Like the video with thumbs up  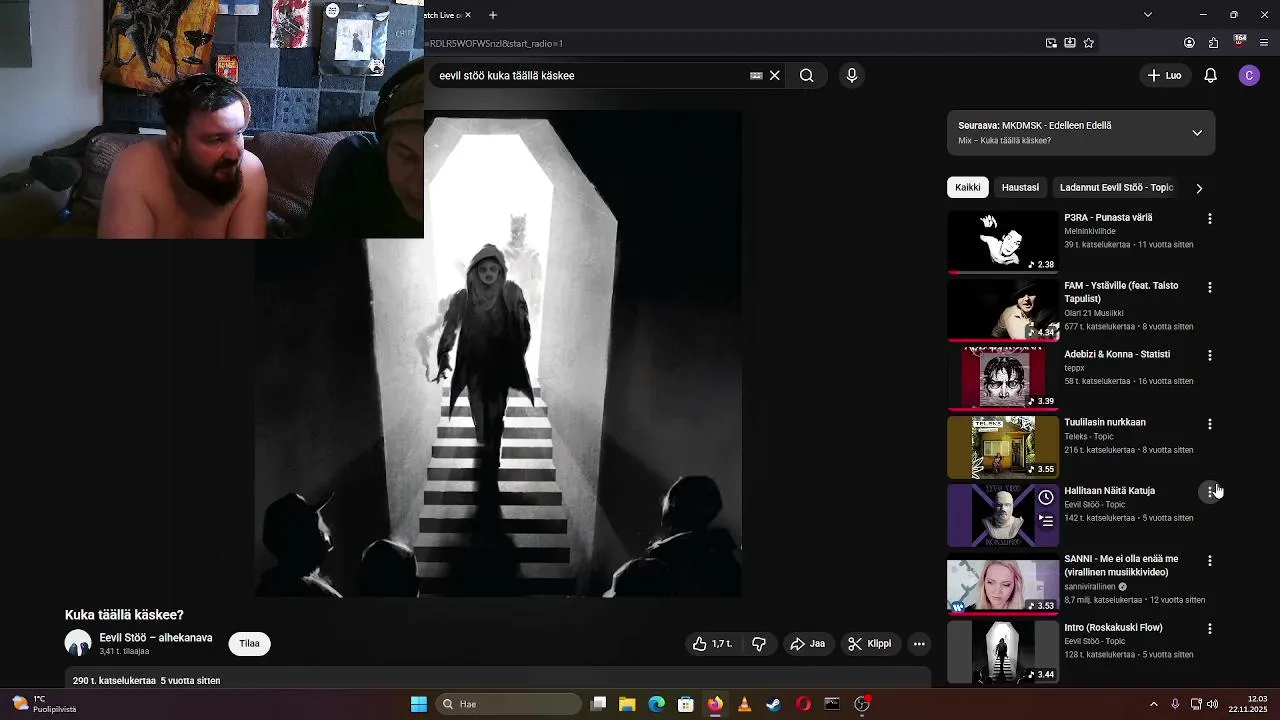(712, 644)
